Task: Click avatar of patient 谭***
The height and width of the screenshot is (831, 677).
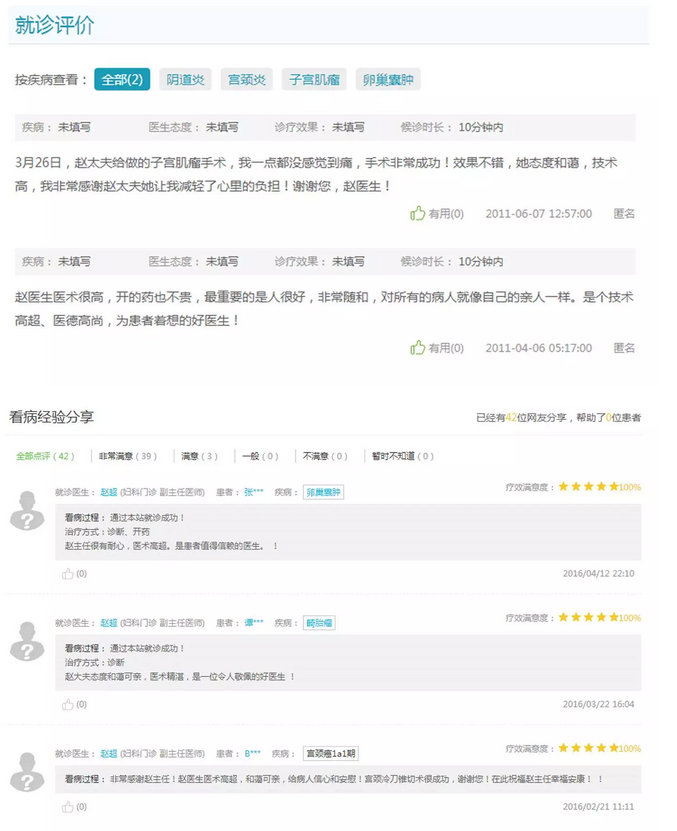Action: 27,641
